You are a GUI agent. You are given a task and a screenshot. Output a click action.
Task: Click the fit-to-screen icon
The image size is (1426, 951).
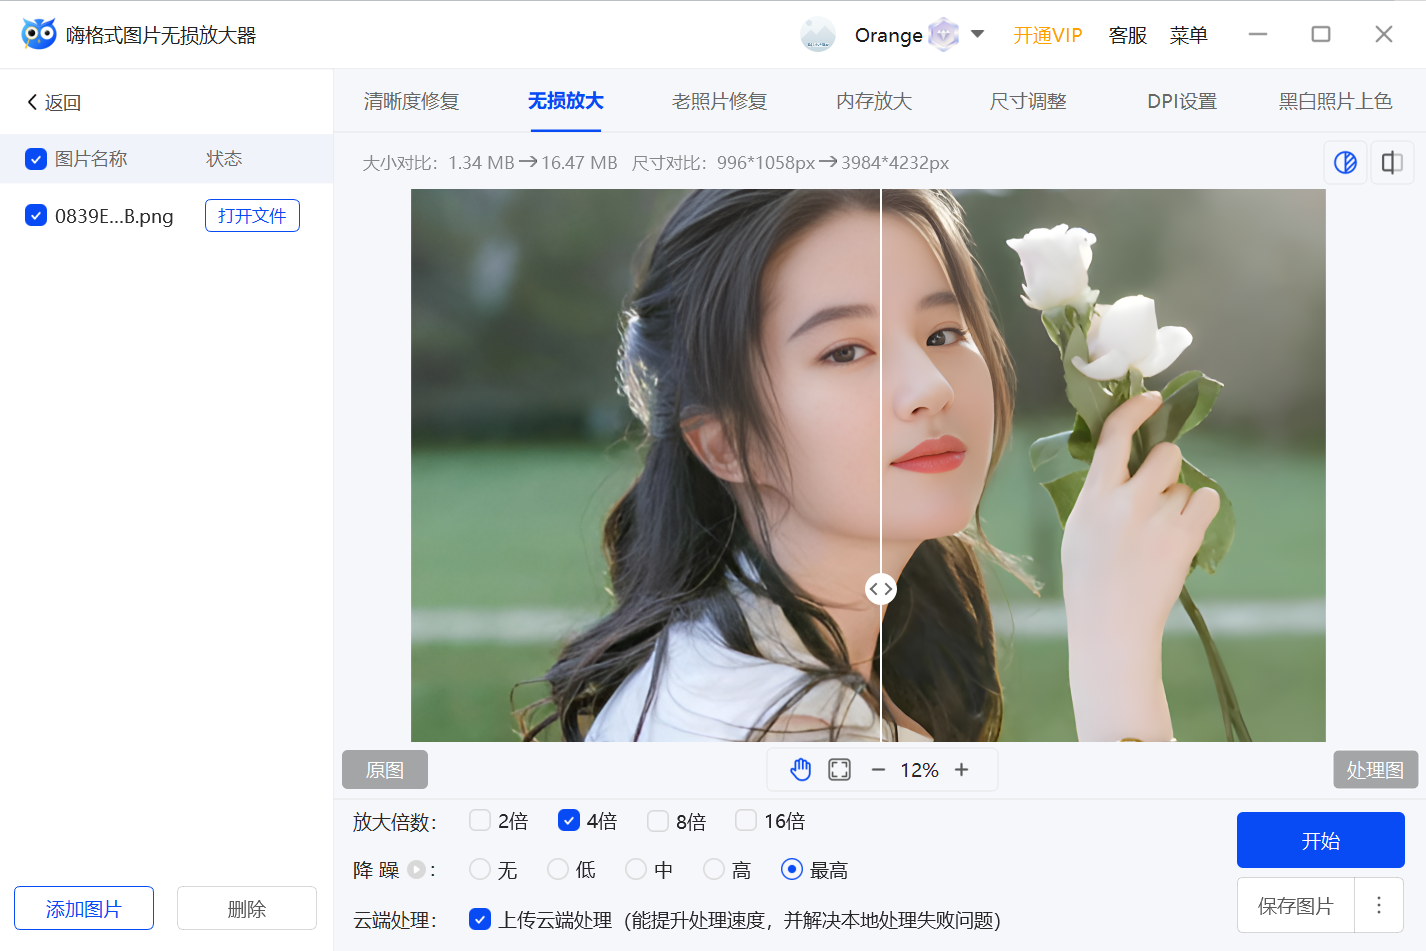(x=839, y=769)
